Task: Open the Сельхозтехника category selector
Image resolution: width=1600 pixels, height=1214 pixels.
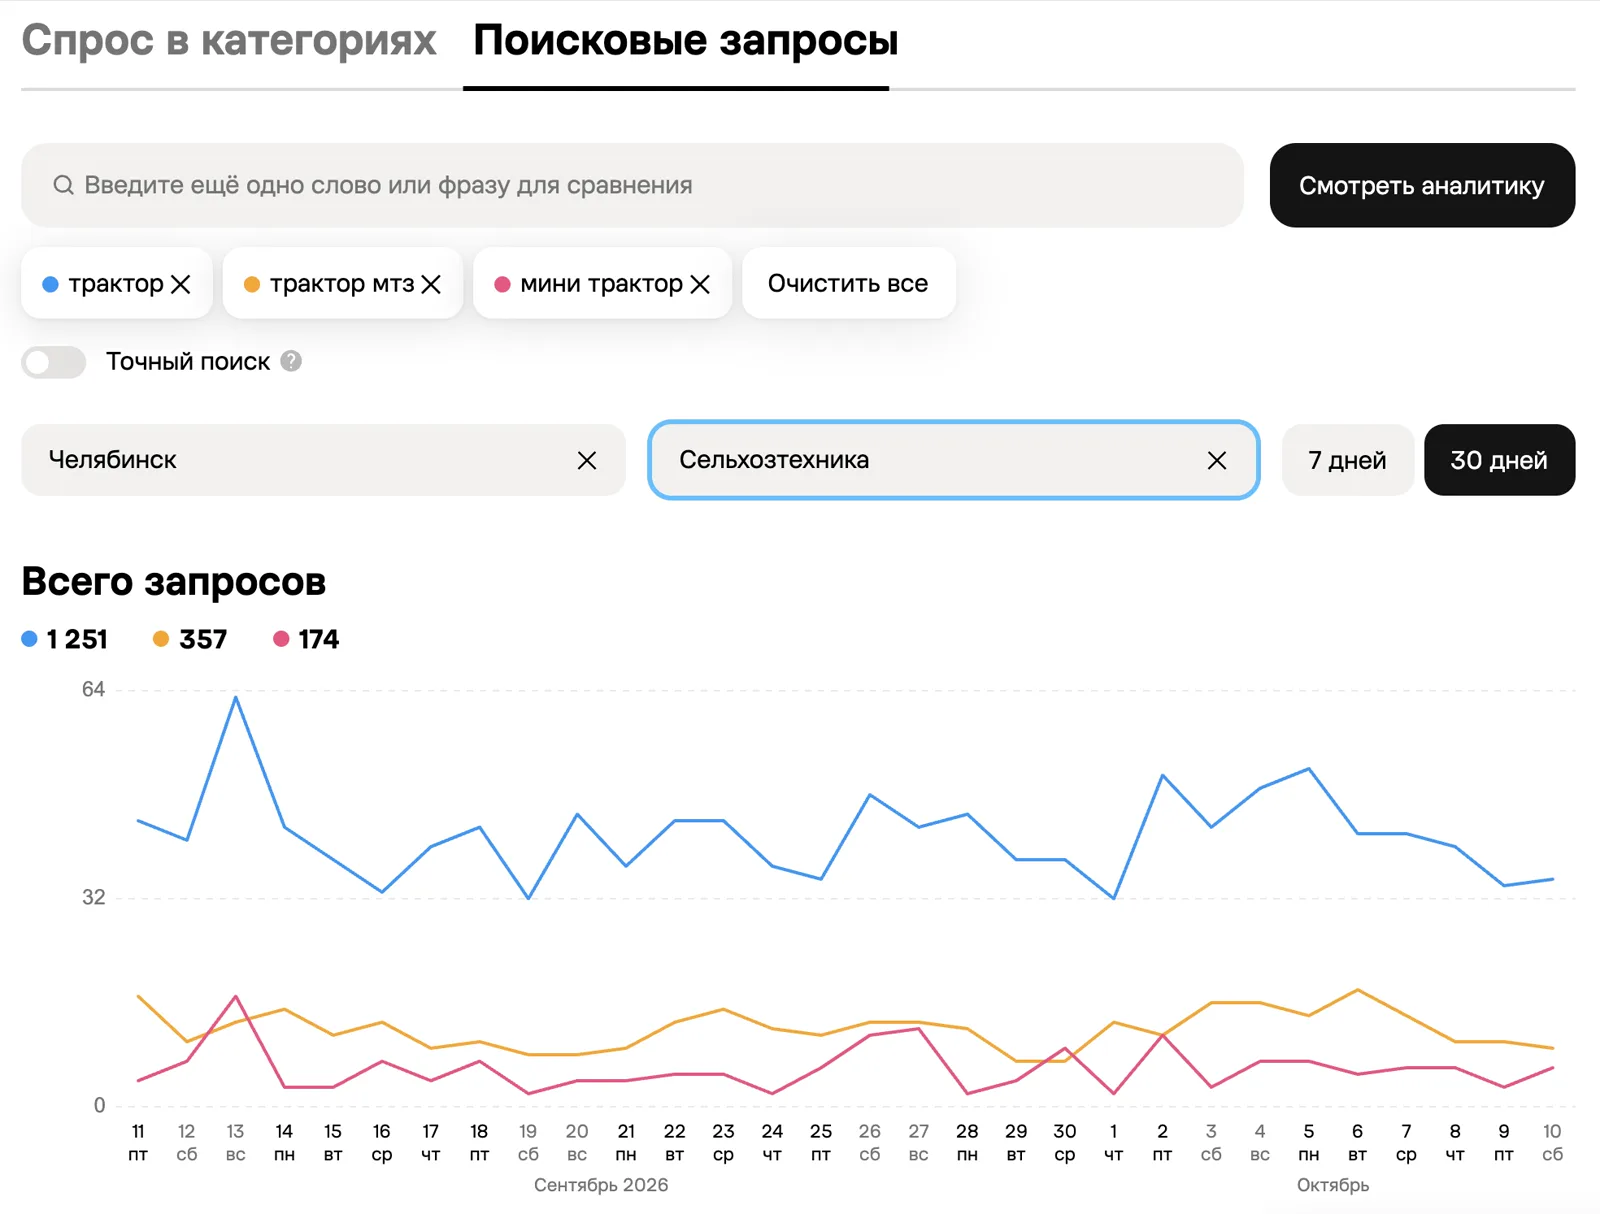Action: click(x=953, y=460)
